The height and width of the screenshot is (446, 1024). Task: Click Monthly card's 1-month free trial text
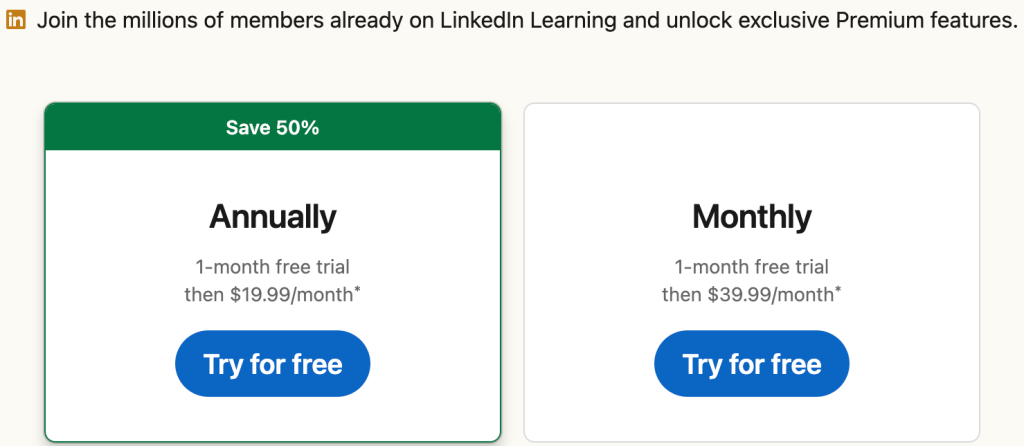coord(752,267)
